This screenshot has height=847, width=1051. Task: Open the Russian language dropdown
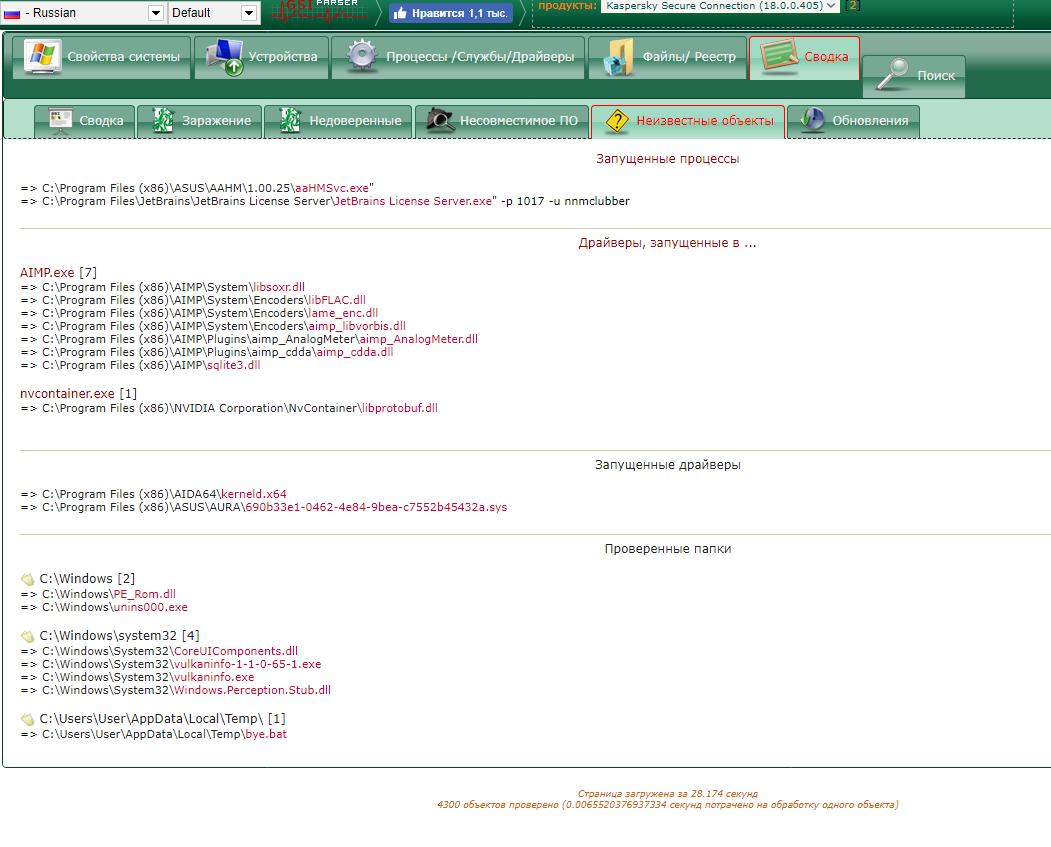pos(155,13)
